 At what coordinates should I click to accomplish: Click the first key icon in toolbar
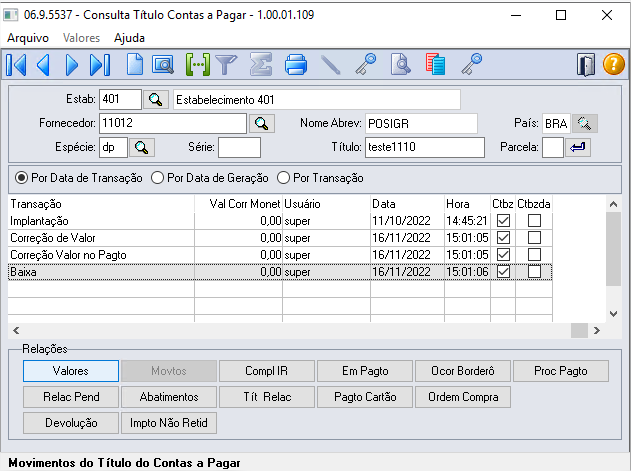point(365,64)
